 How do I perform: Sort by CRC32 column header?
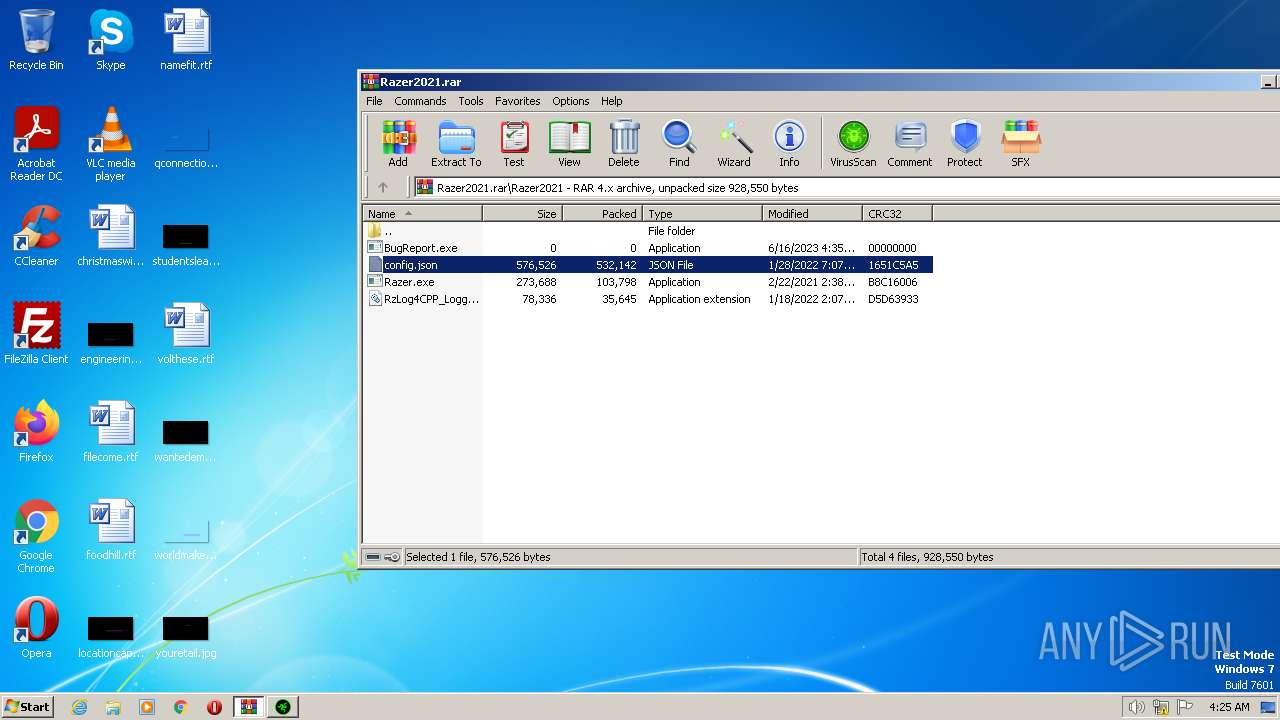pyautogui.click(x=898, y=213)
